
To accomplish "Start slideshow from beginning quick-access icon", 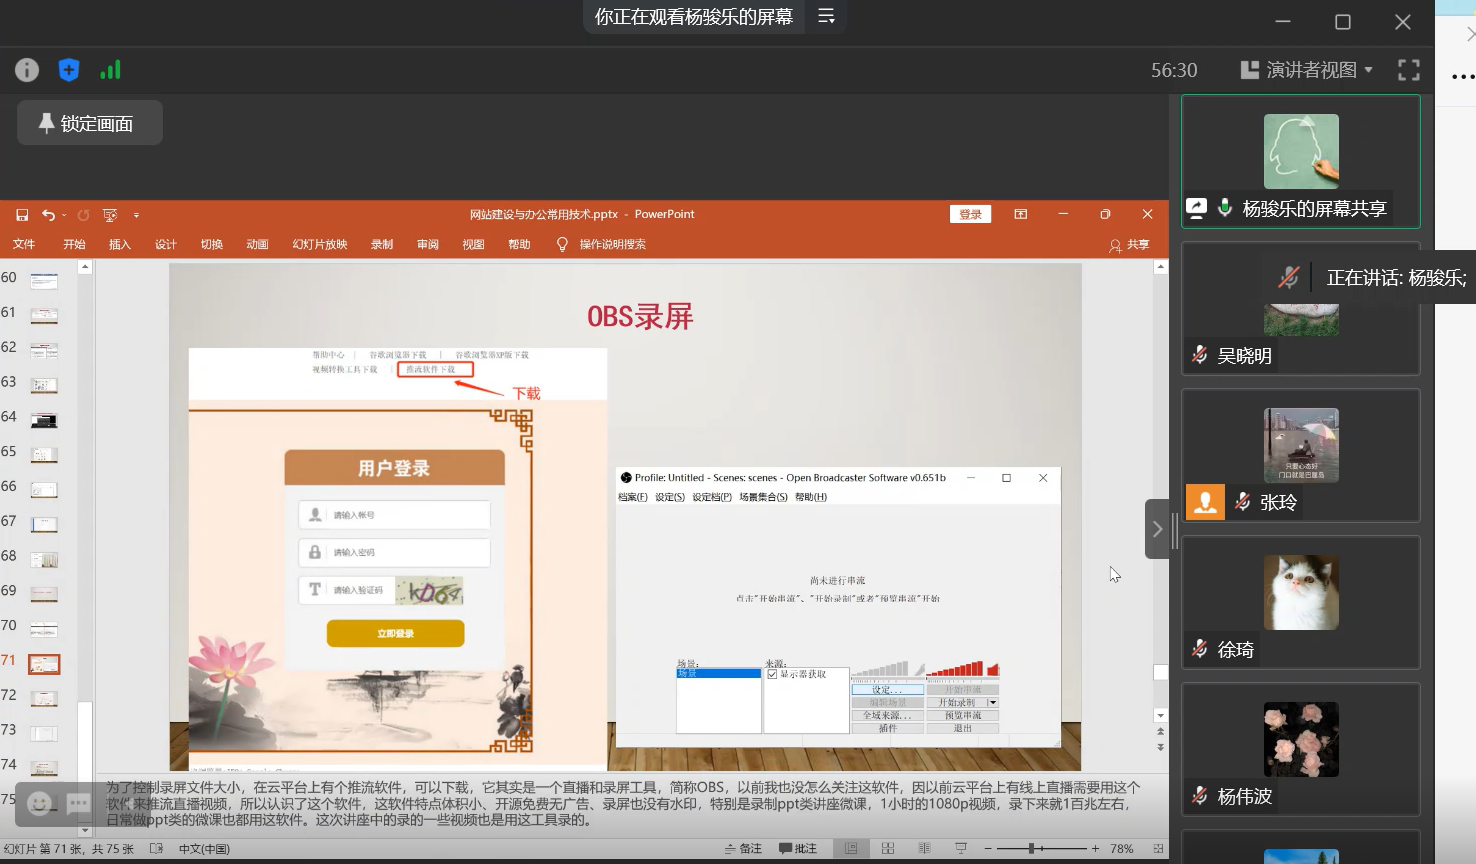I will 110,215.
